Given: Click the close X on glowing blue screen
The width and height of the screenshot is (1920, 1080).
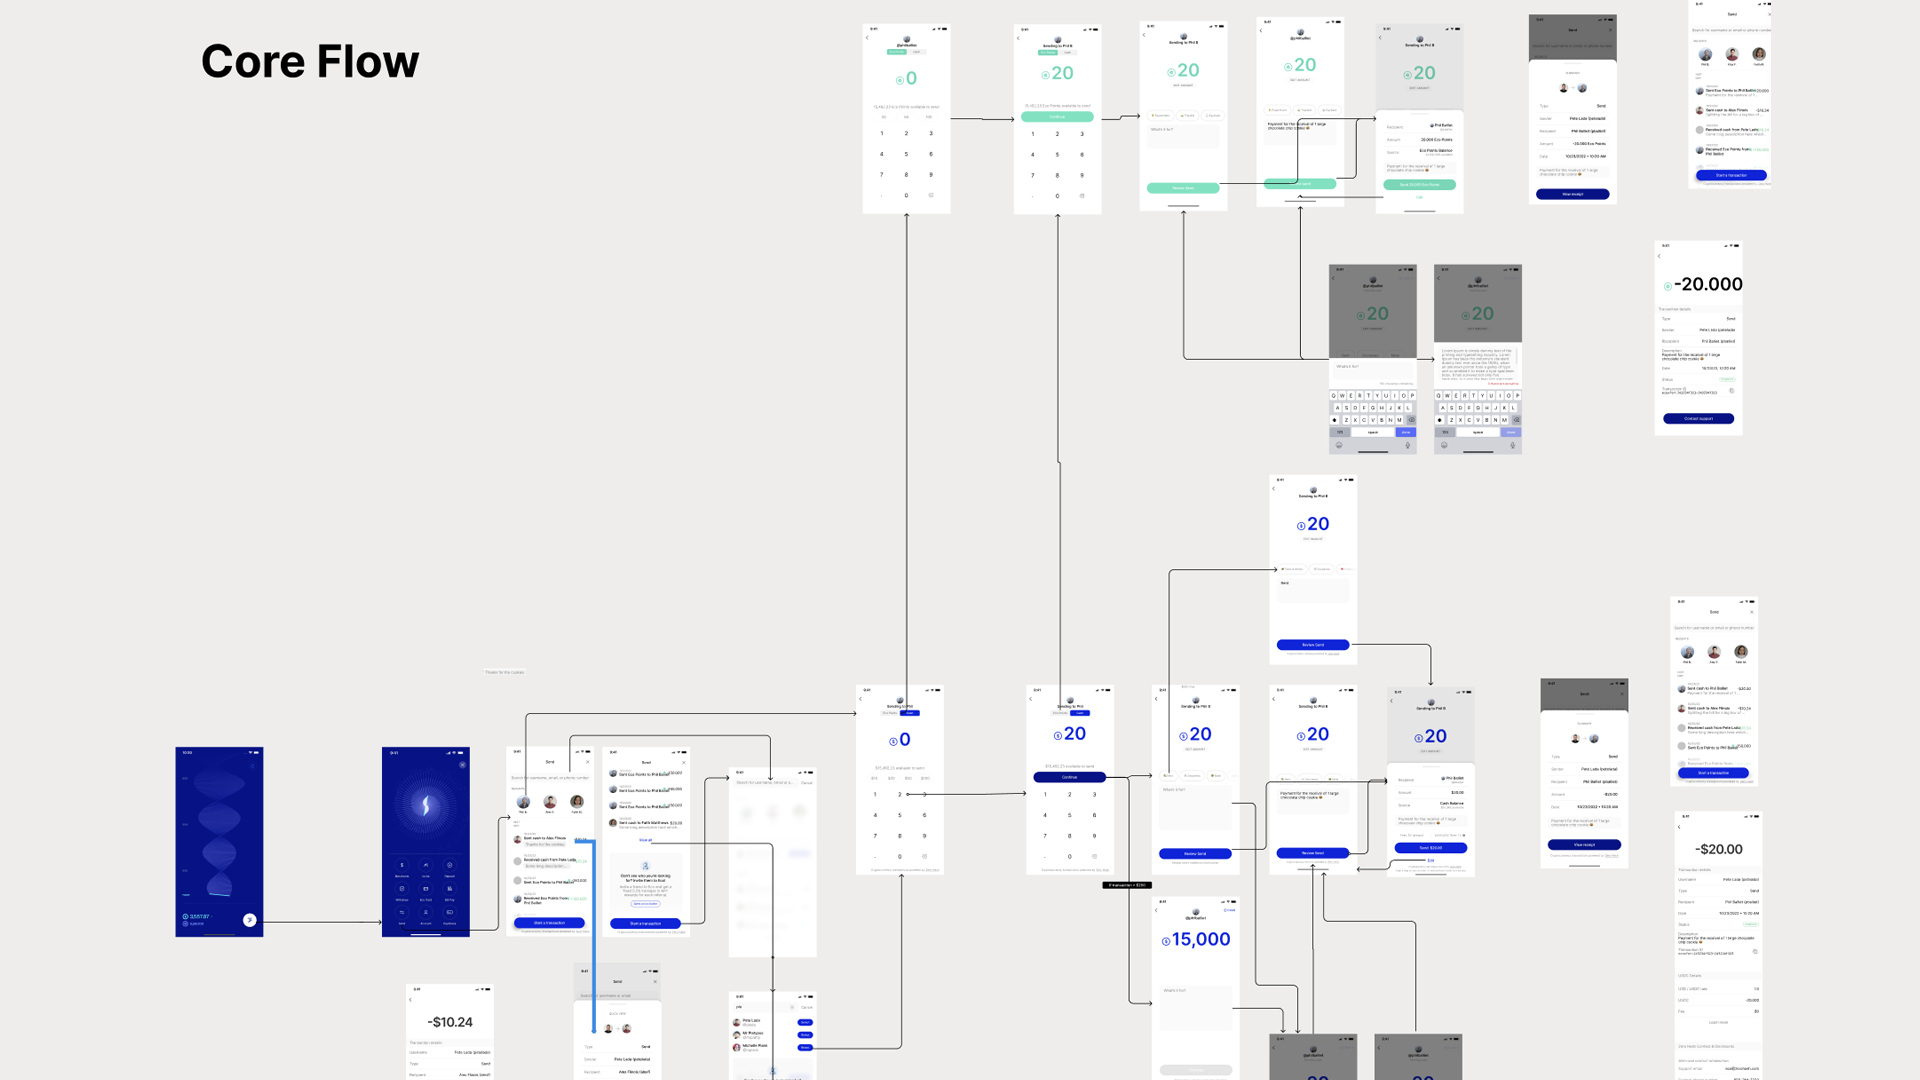Looking at the screenshot, I should click(x=462, y=765).
